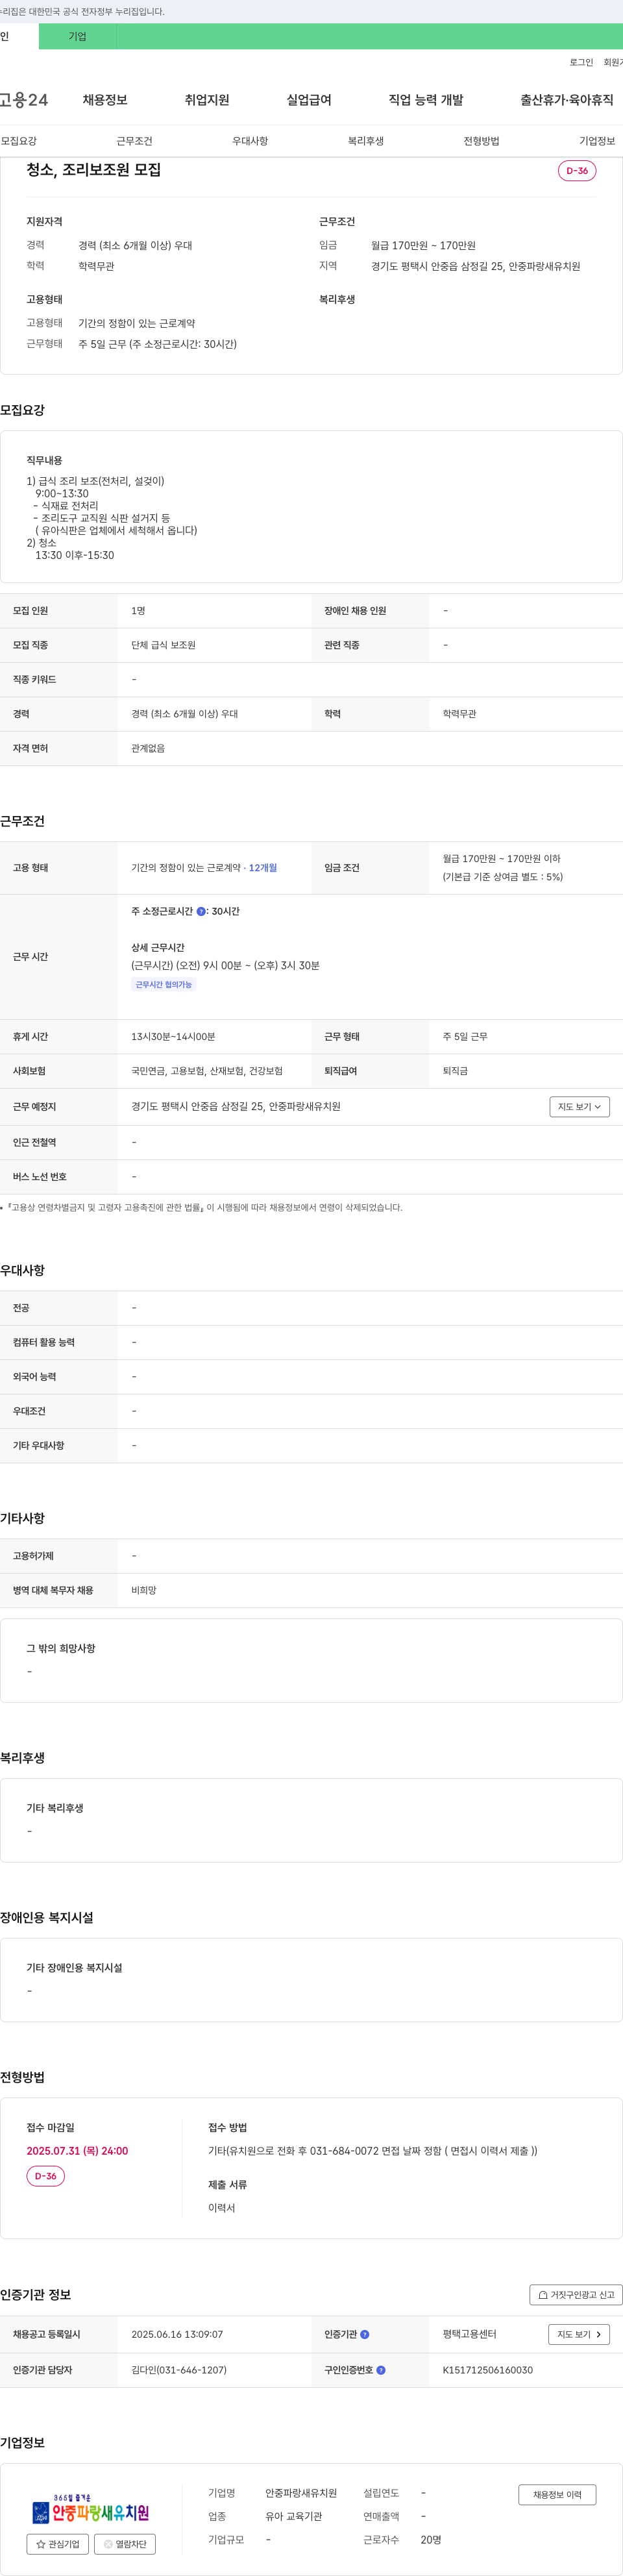
Task: Open the 취업지원 main menu
Action: click(x=207, y=100)
